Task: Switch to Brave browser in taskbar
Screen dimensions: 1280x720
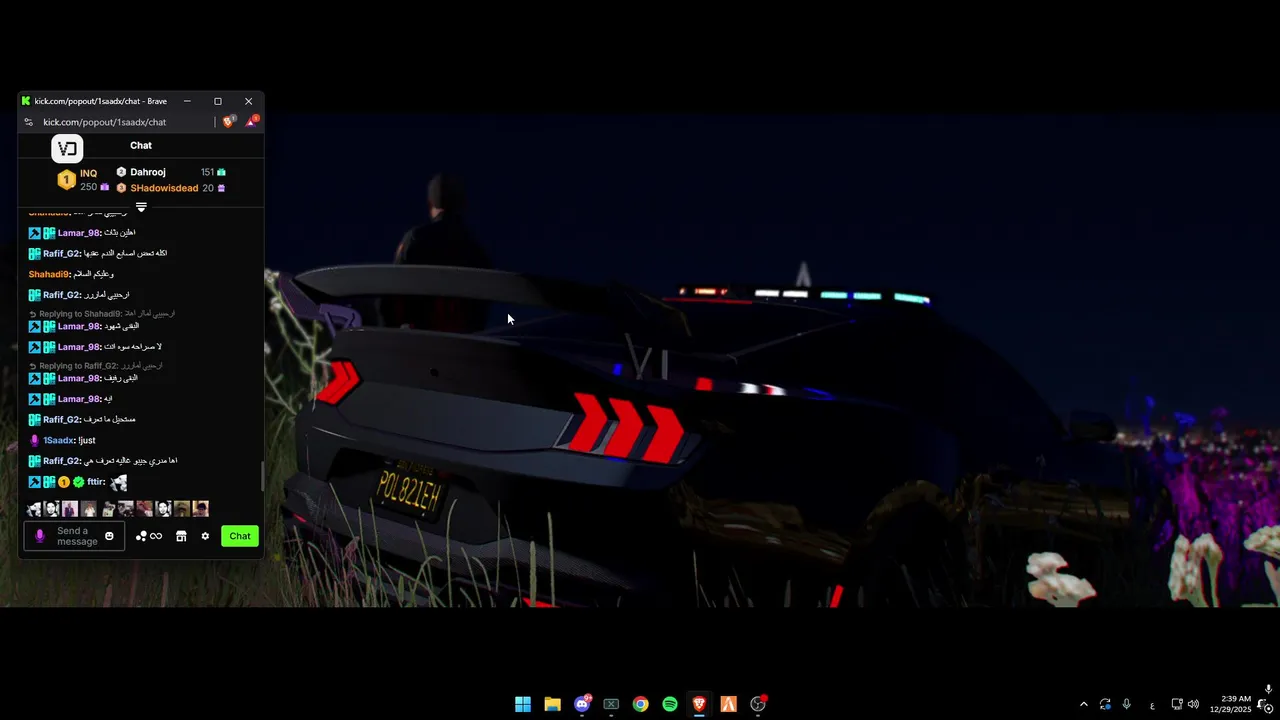Action: point(699,704)
